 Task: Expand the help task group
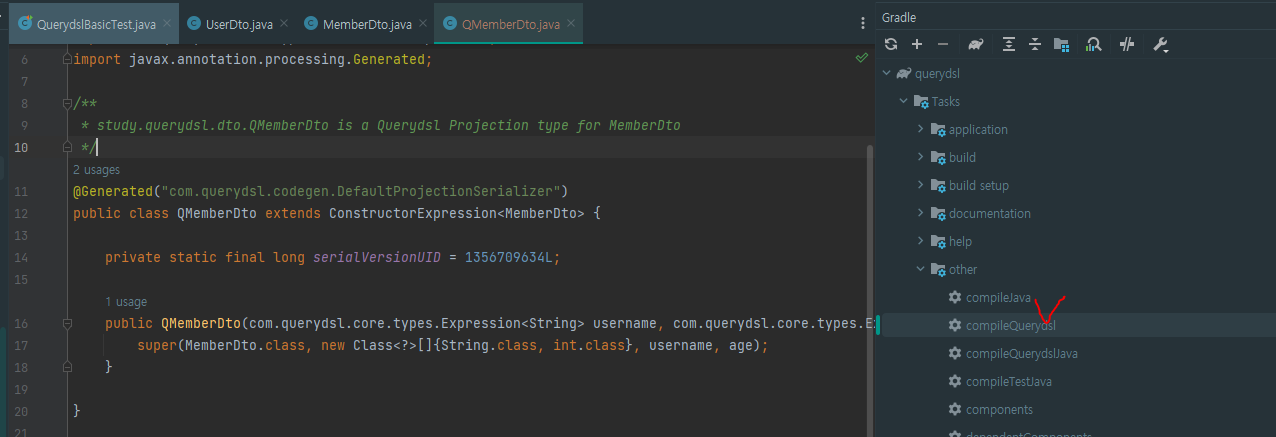[921, 241]
